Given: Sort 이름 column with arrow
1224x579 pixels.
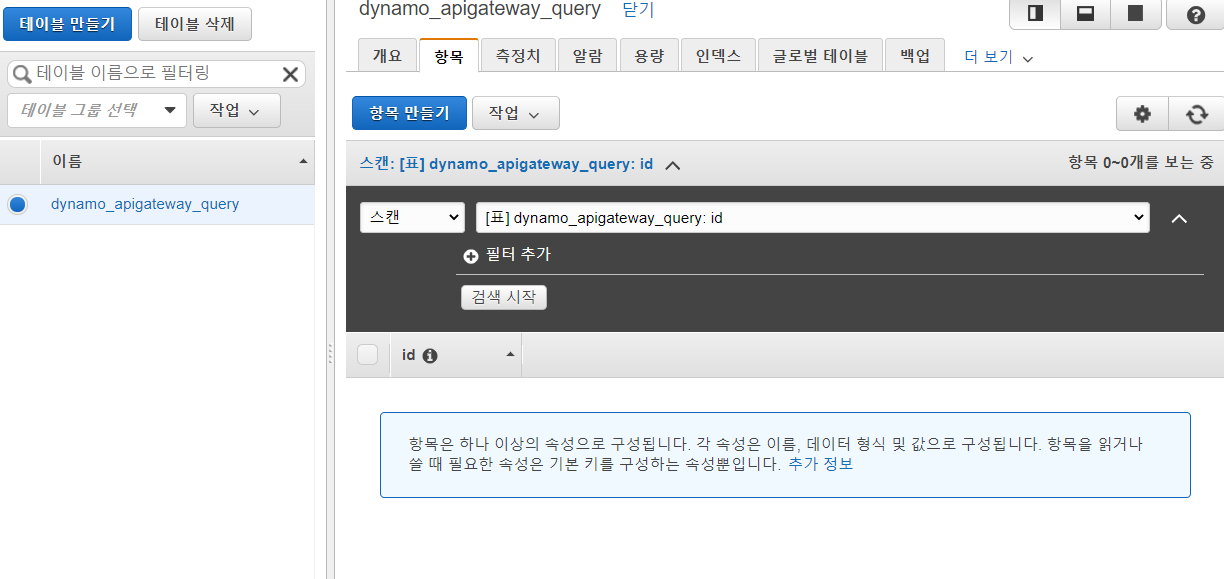Looking at the screenshot, I should (303, 161).
